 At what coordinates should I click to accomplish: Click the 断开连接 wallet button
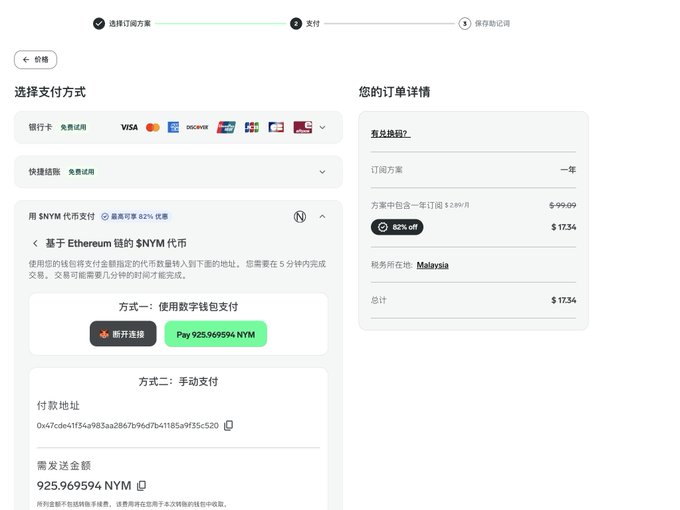(123, 334)
